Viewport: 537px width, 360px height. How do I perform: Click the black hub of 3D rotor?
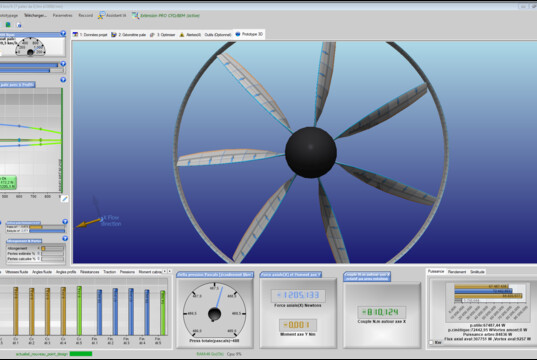[x=311, y=152]
